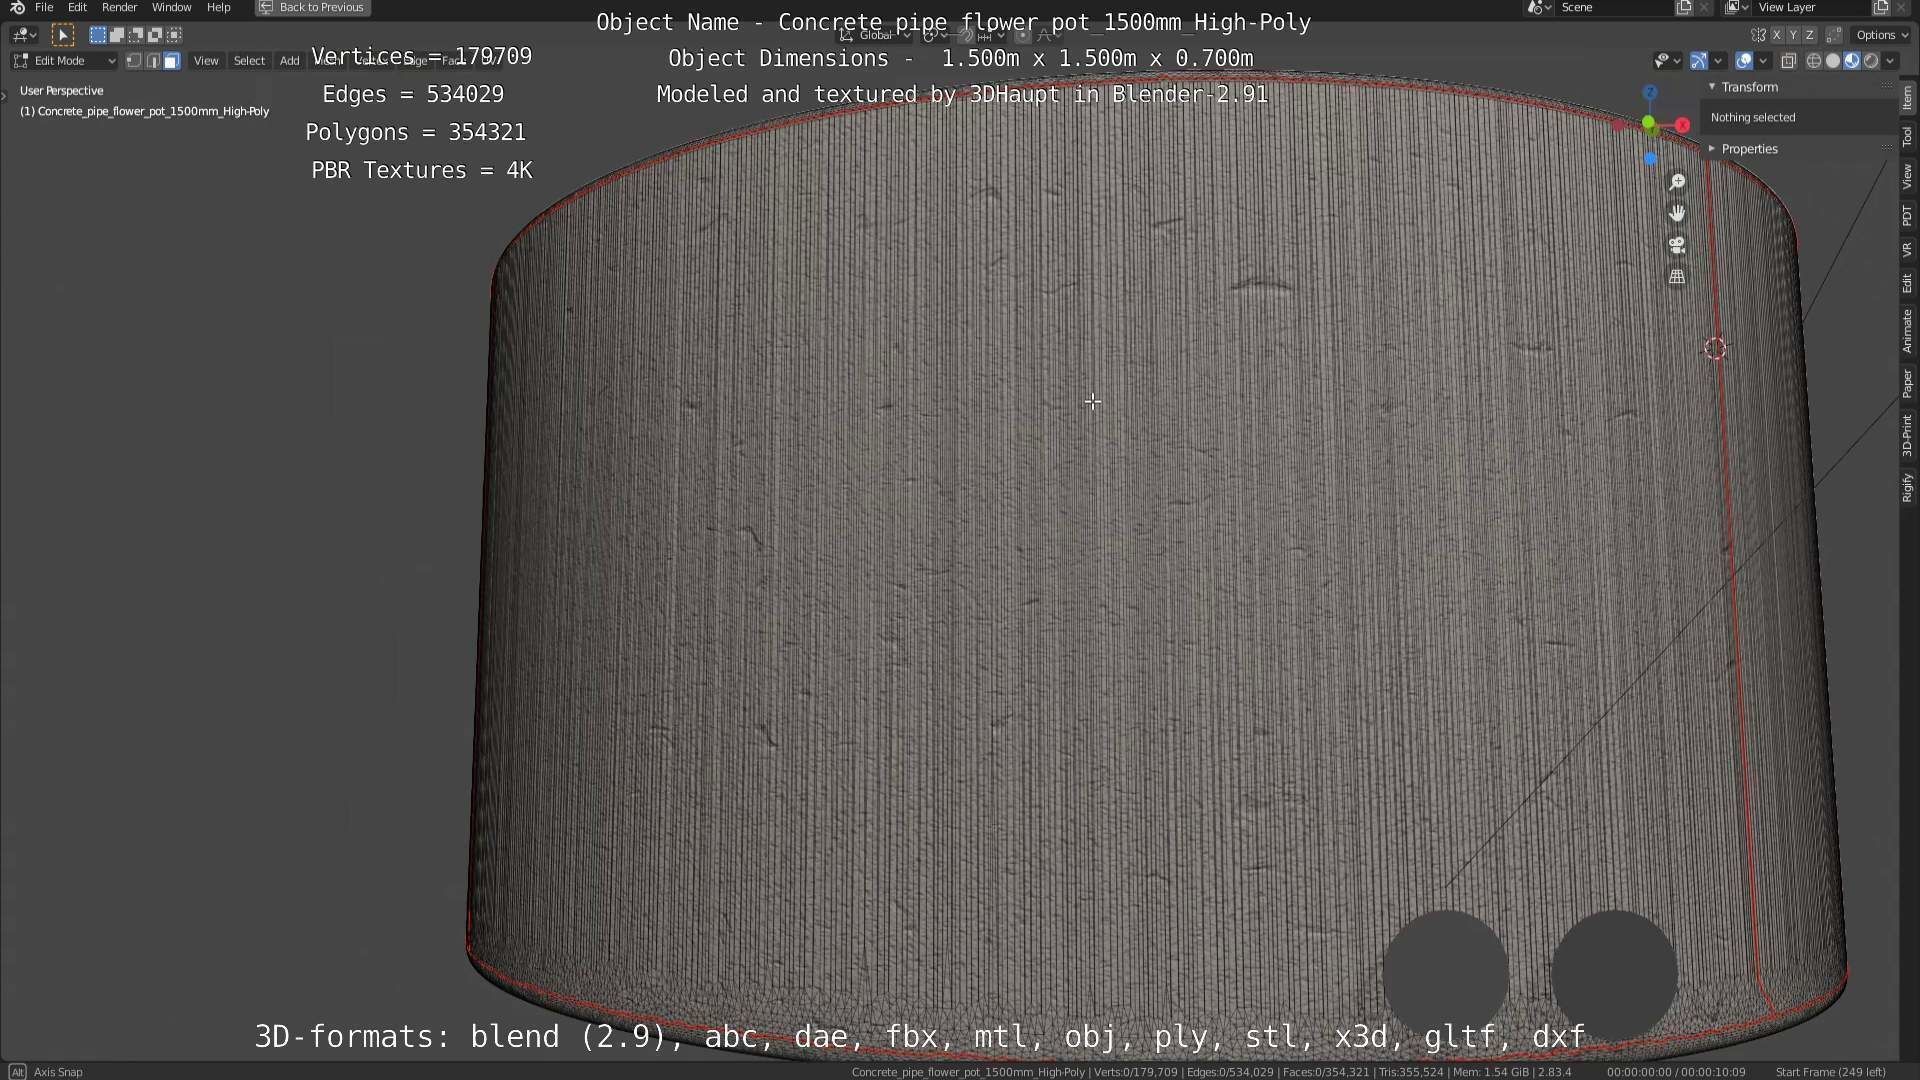Open the transform pivot point dropdown
Viewport: 1920px width, 1080px height.
click(934, 35)
